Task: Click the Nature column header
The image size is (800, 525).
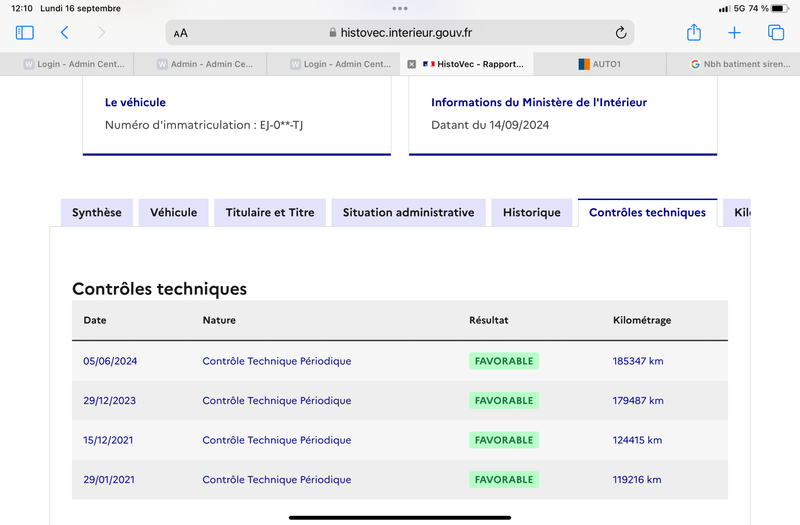Action: point(219,320)
